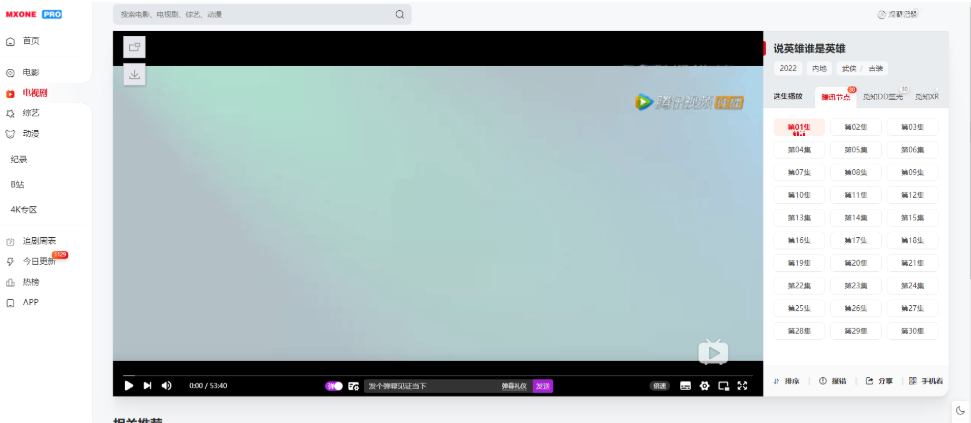Open 综艺 in the left sidebar

pos(31,113)
